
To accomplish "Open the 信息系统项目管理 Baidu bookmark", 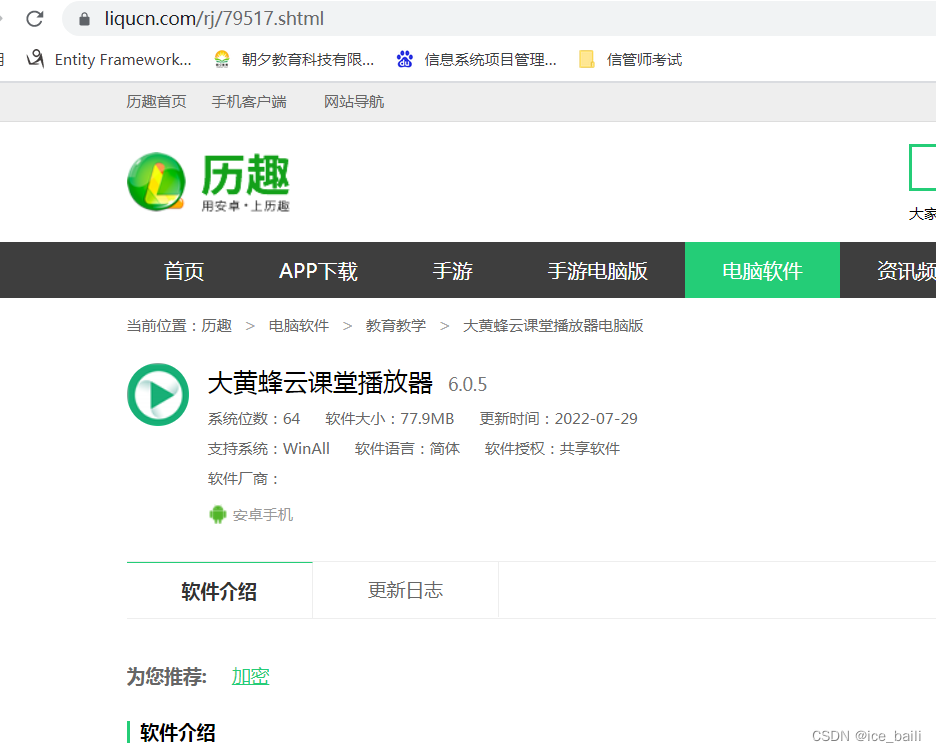I will pyautogui.click(x=477, y=60).
